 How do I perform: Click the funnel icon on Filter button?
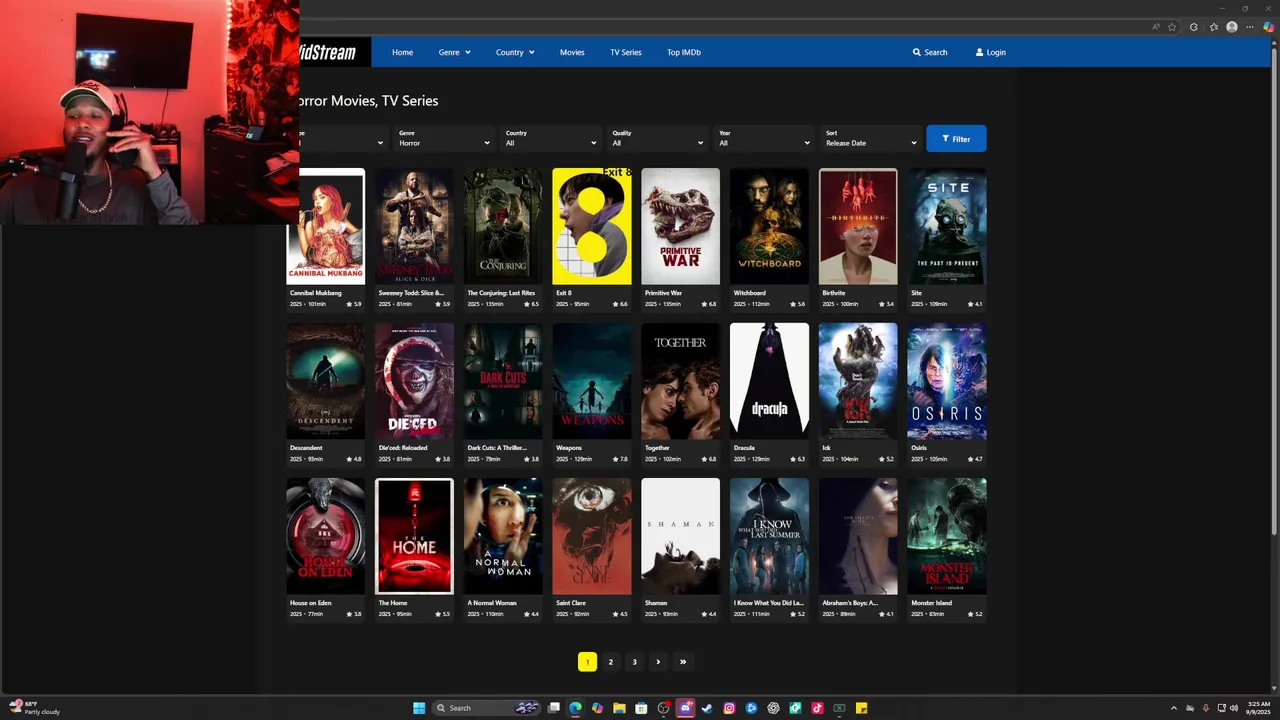(x=946, y=139)
